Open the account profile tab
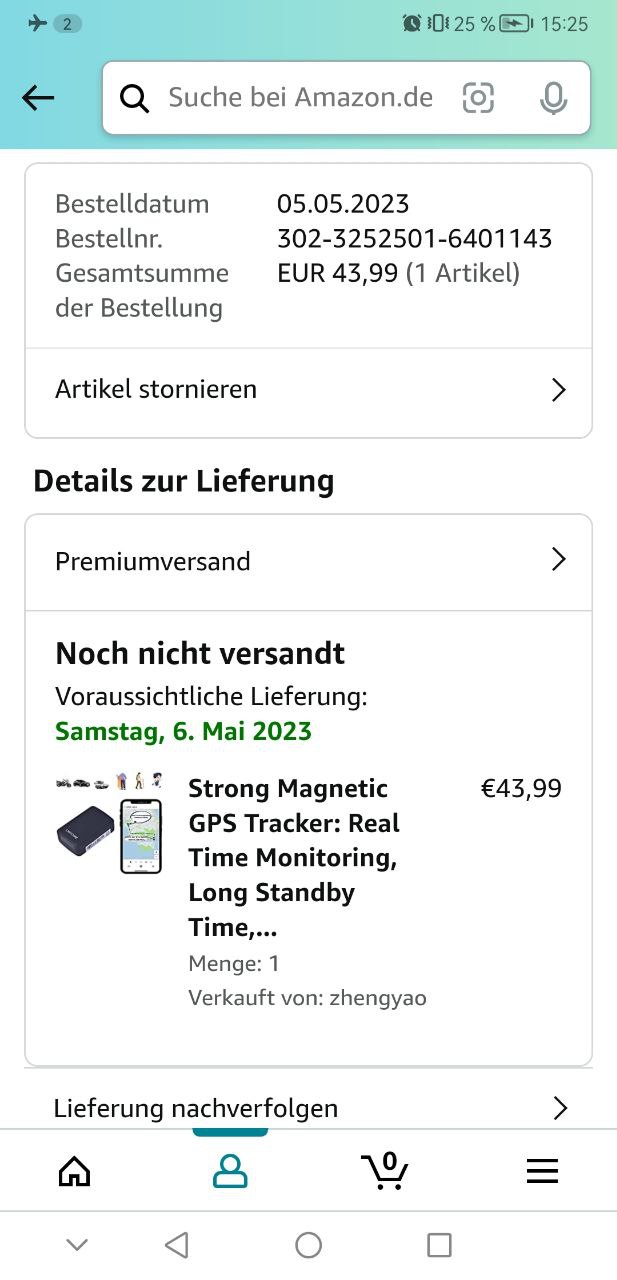The width and height of the screenshot is (617, 1280). tap(230, 1171)
